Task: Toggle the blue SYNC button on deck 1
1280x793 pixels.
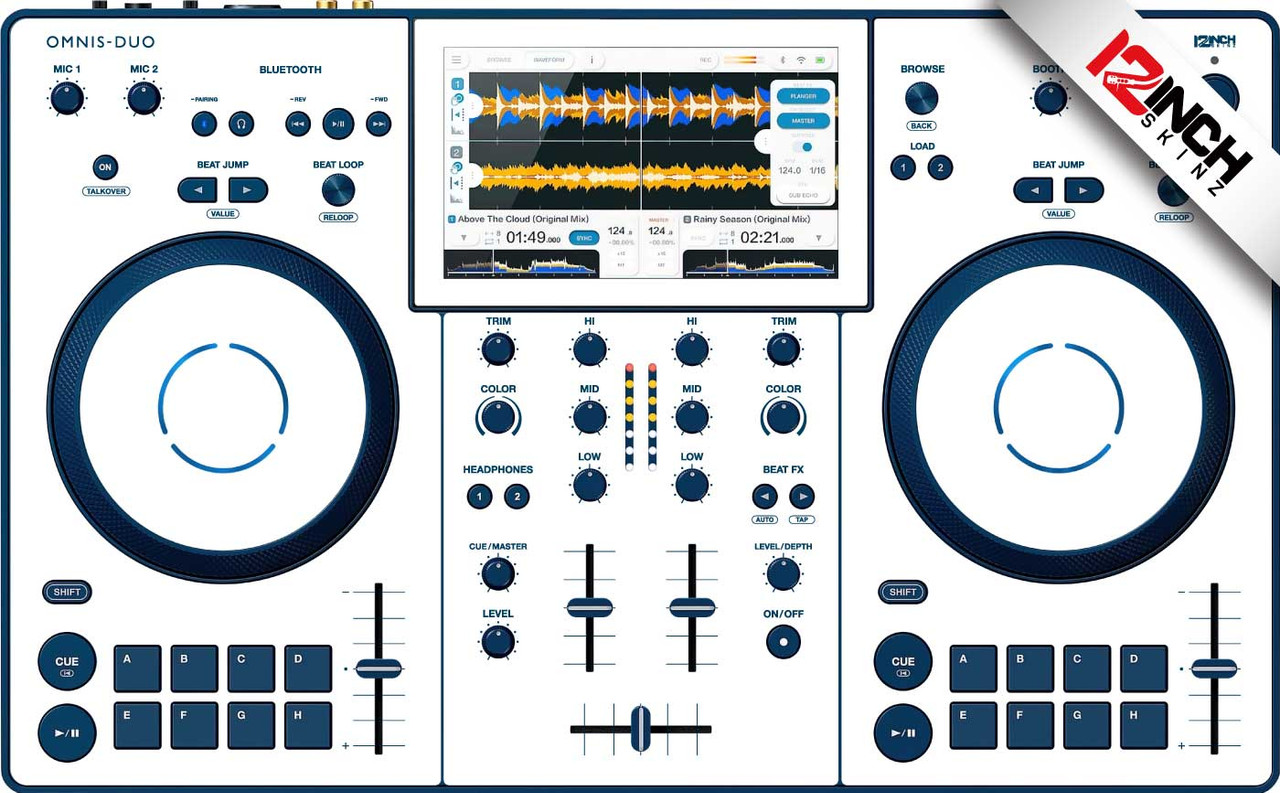Action: (584, 237)
